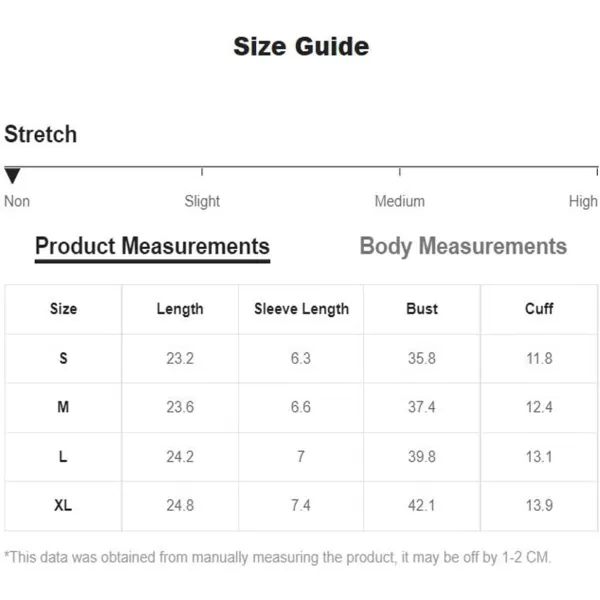Click the Length column header
Image resolution: width=600 pixels, height=600 pixels.
(x=180, y=309)
